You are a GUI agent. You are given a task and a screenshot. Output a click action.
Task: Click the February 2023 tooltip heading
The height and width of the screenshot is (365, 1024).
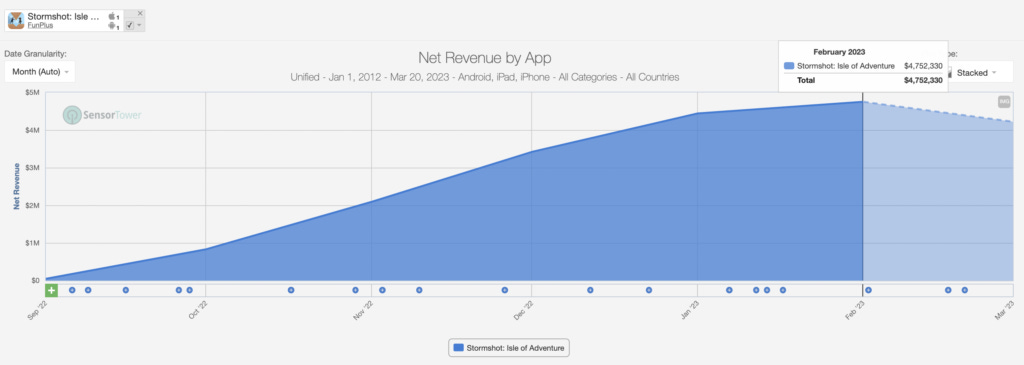pos(839,52)
